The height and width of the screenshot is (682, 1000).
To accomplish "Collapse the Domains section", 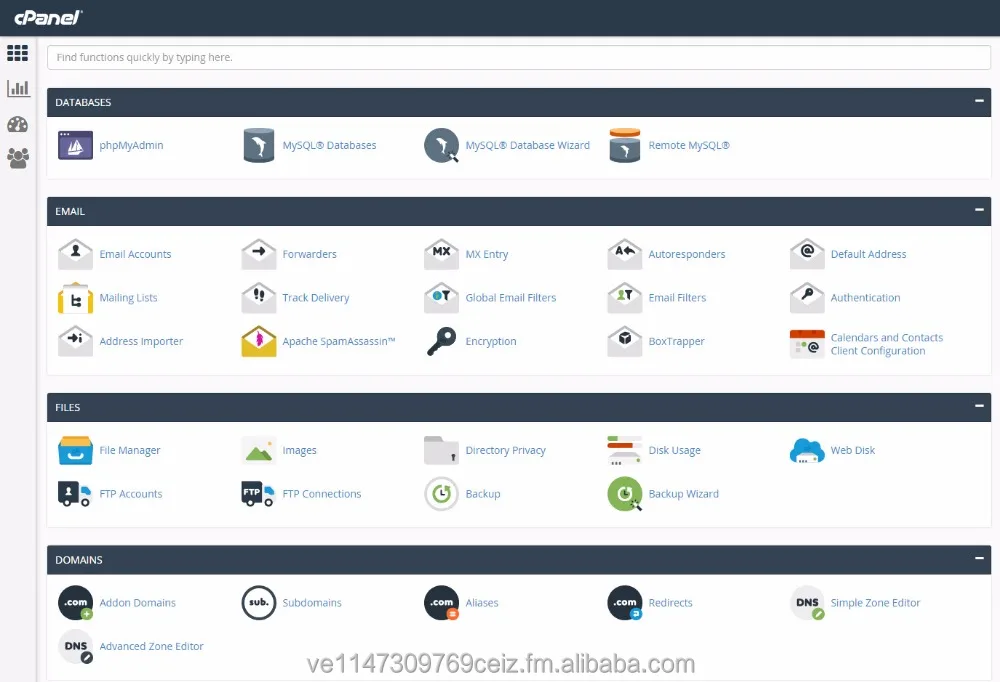I will coord(979,558).
